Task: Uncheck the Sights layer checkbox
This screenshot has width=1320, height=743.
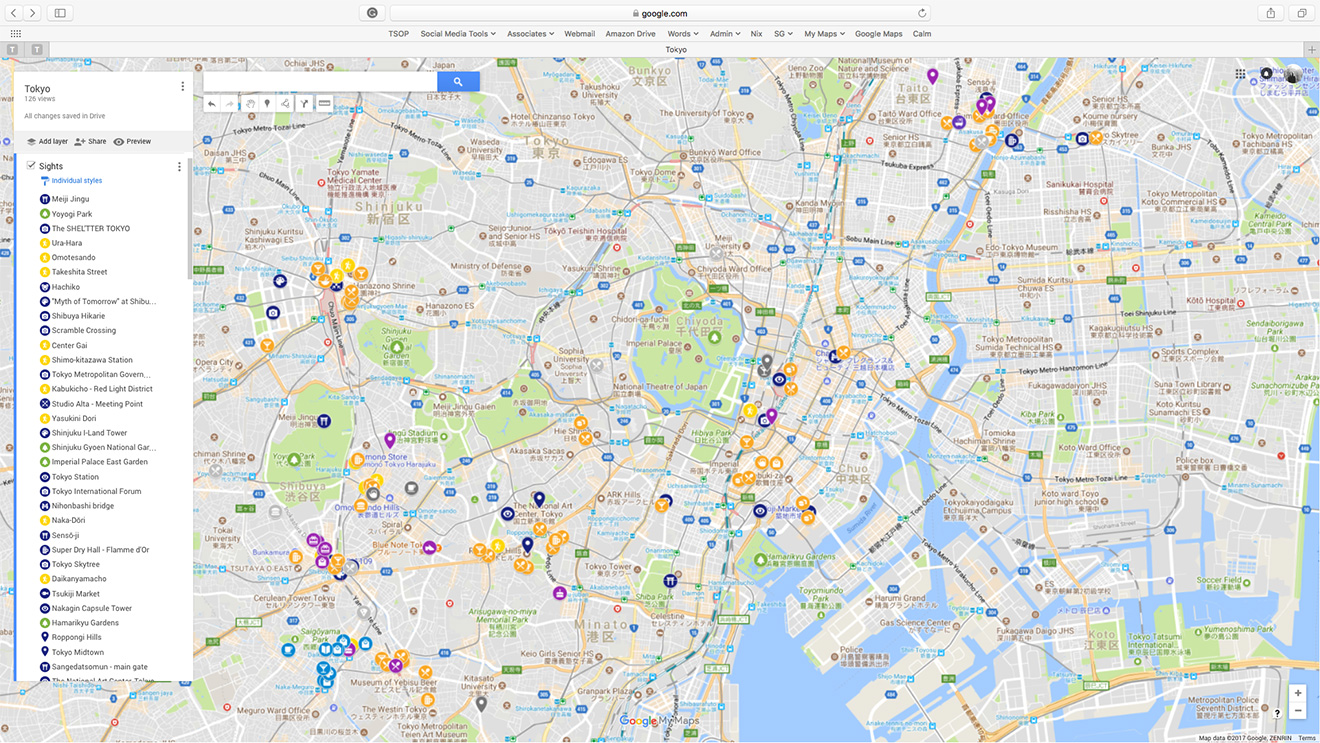Action: [31, 166]
